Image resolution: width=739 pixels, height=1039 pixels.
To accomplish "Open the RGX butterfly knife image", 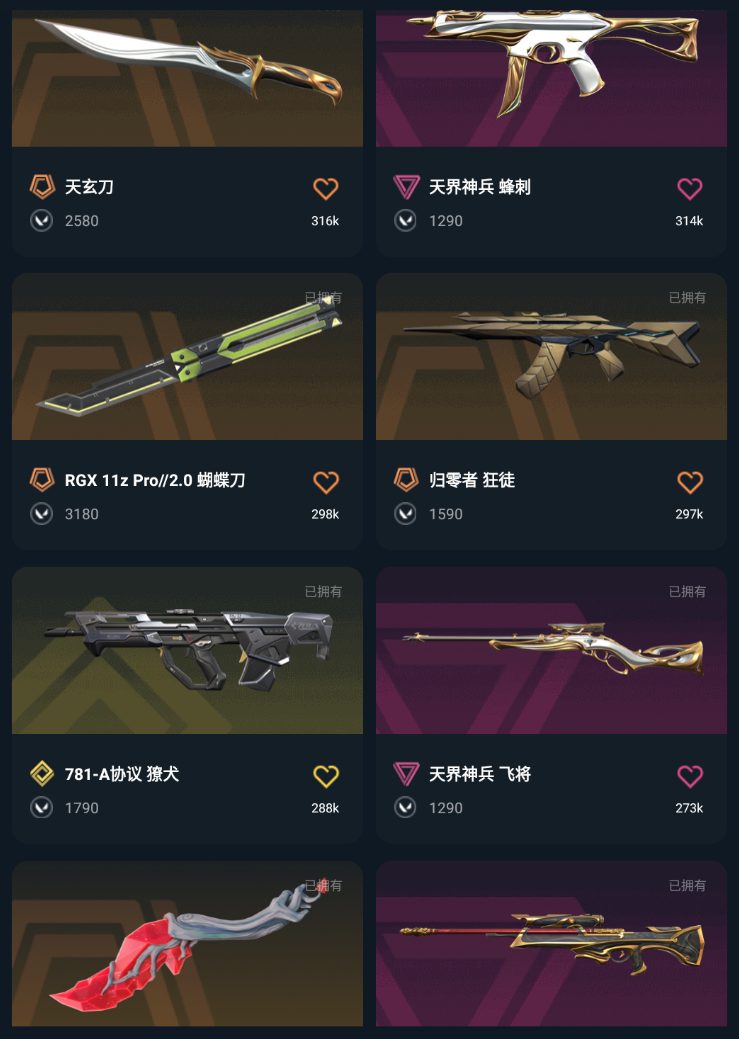I will [188, 356].
